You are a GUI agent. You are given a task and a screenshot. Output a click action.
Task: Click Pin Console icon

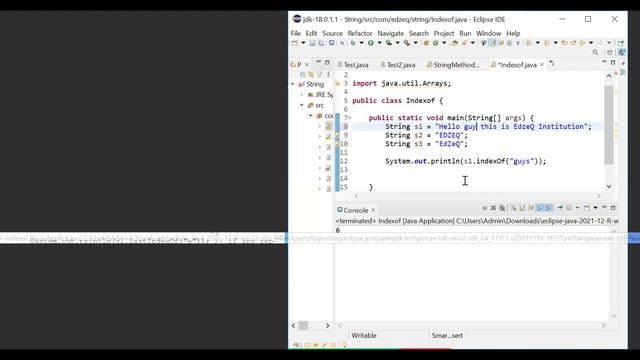point(560,208)
